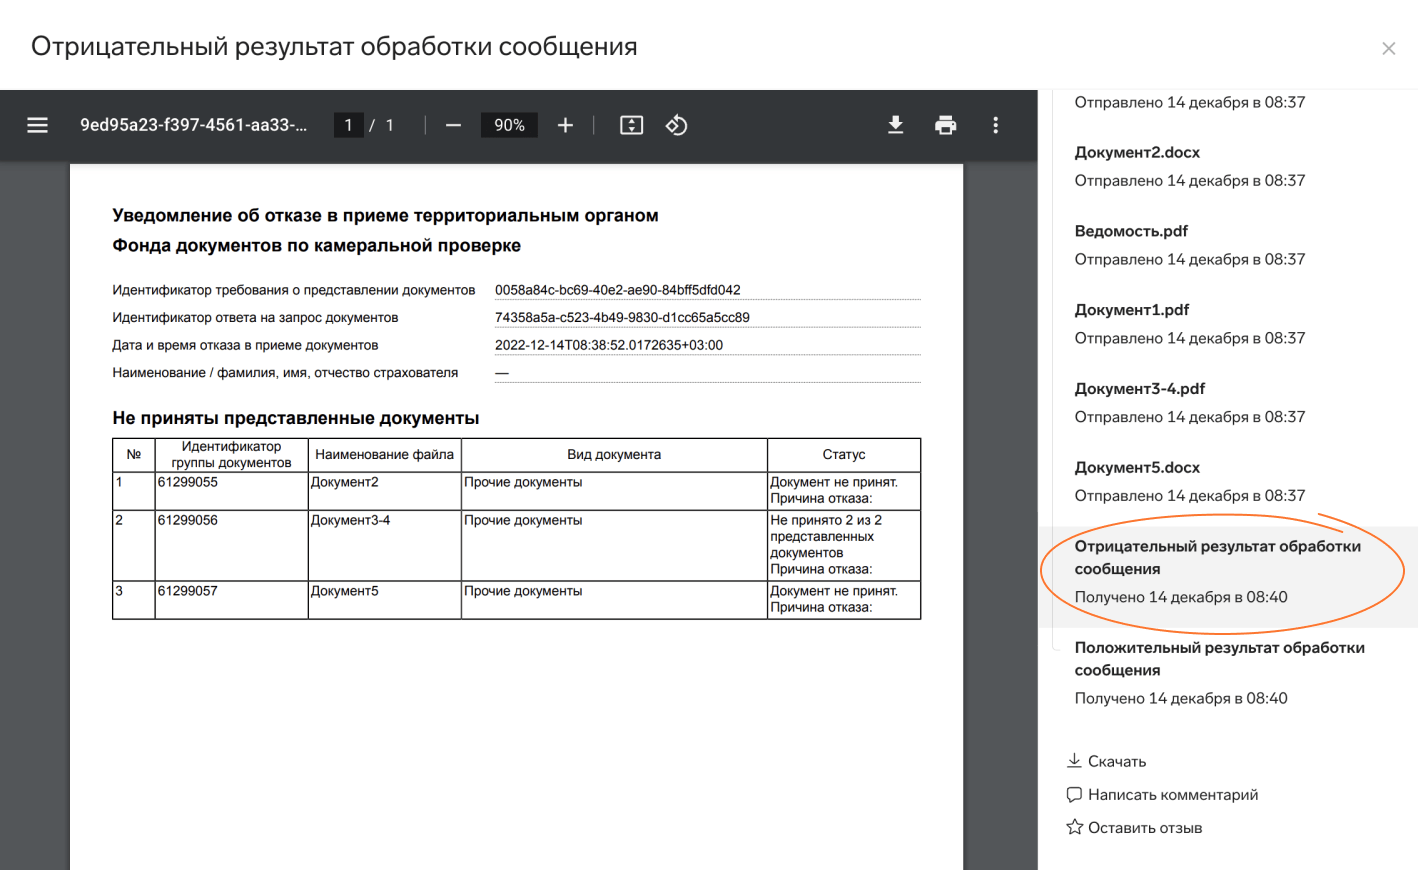Download the PDF from viewer toolbar

point(896,125)
